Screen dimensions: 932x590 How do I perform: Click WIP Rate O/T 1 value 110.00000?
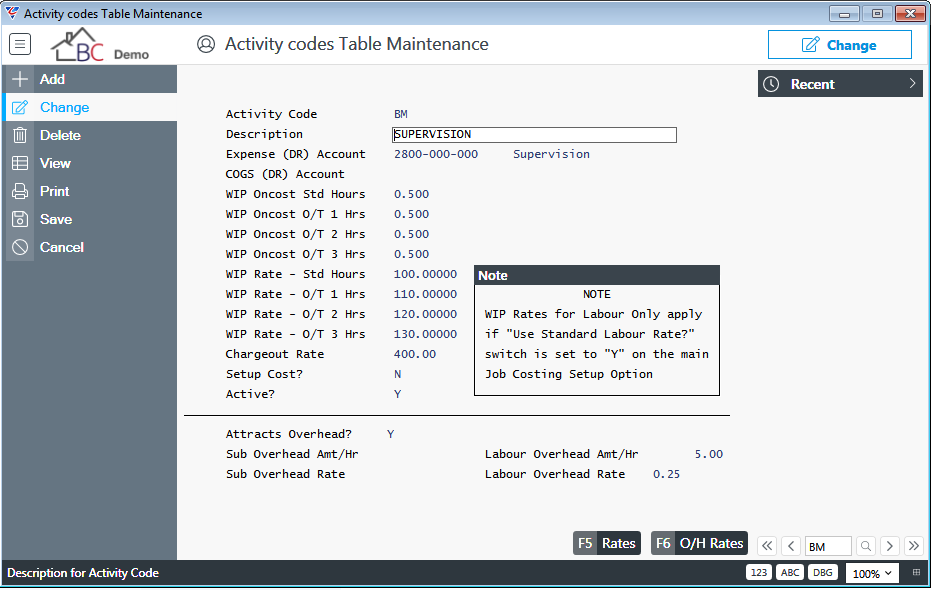(425, 294)
